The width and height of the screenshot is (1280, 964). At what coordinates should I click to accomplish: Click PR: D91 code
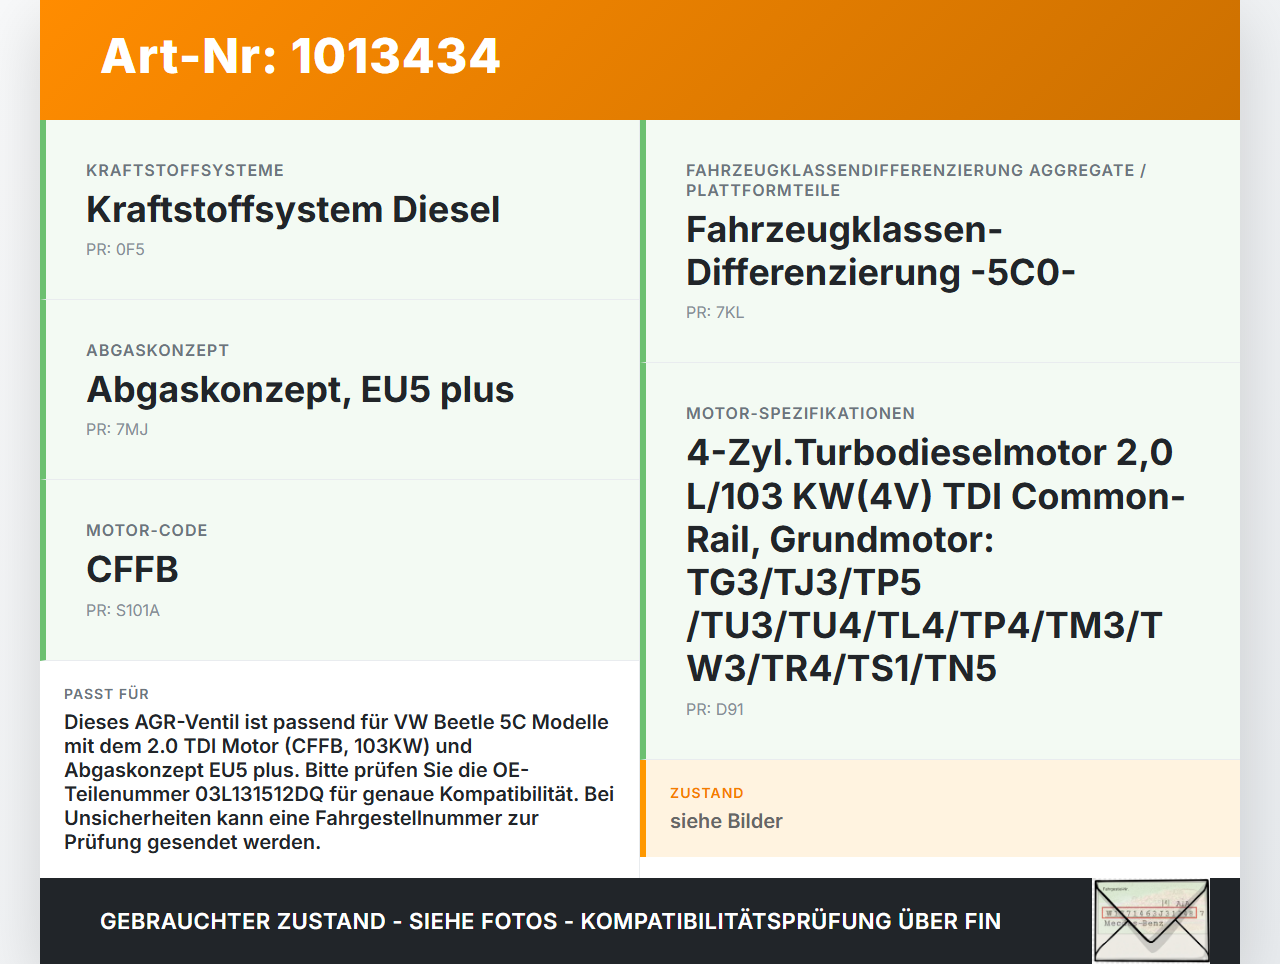click(x=715, y=709)
